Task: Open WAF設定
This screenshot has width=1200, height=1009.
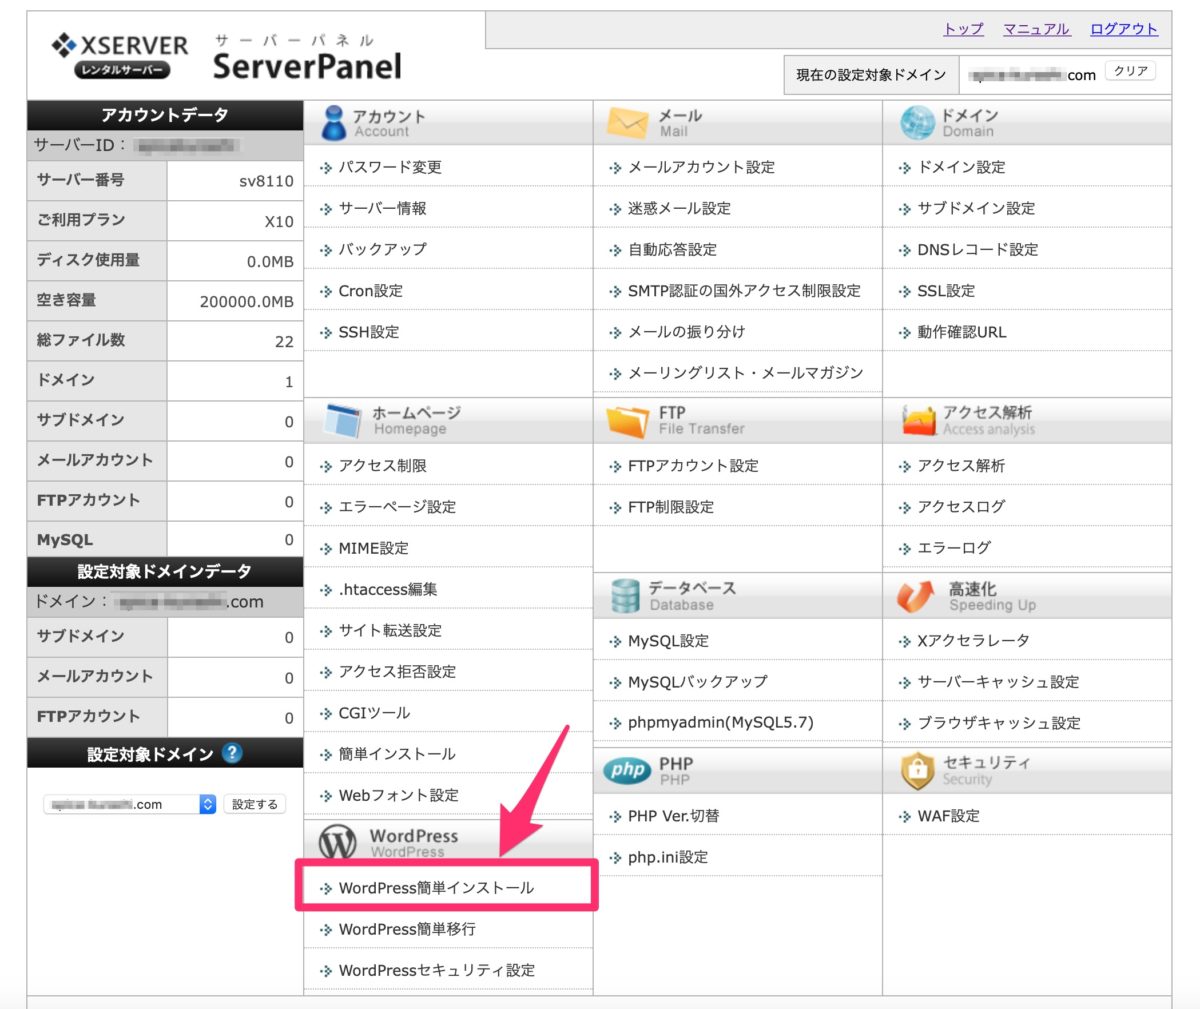Action: point(948,816)
